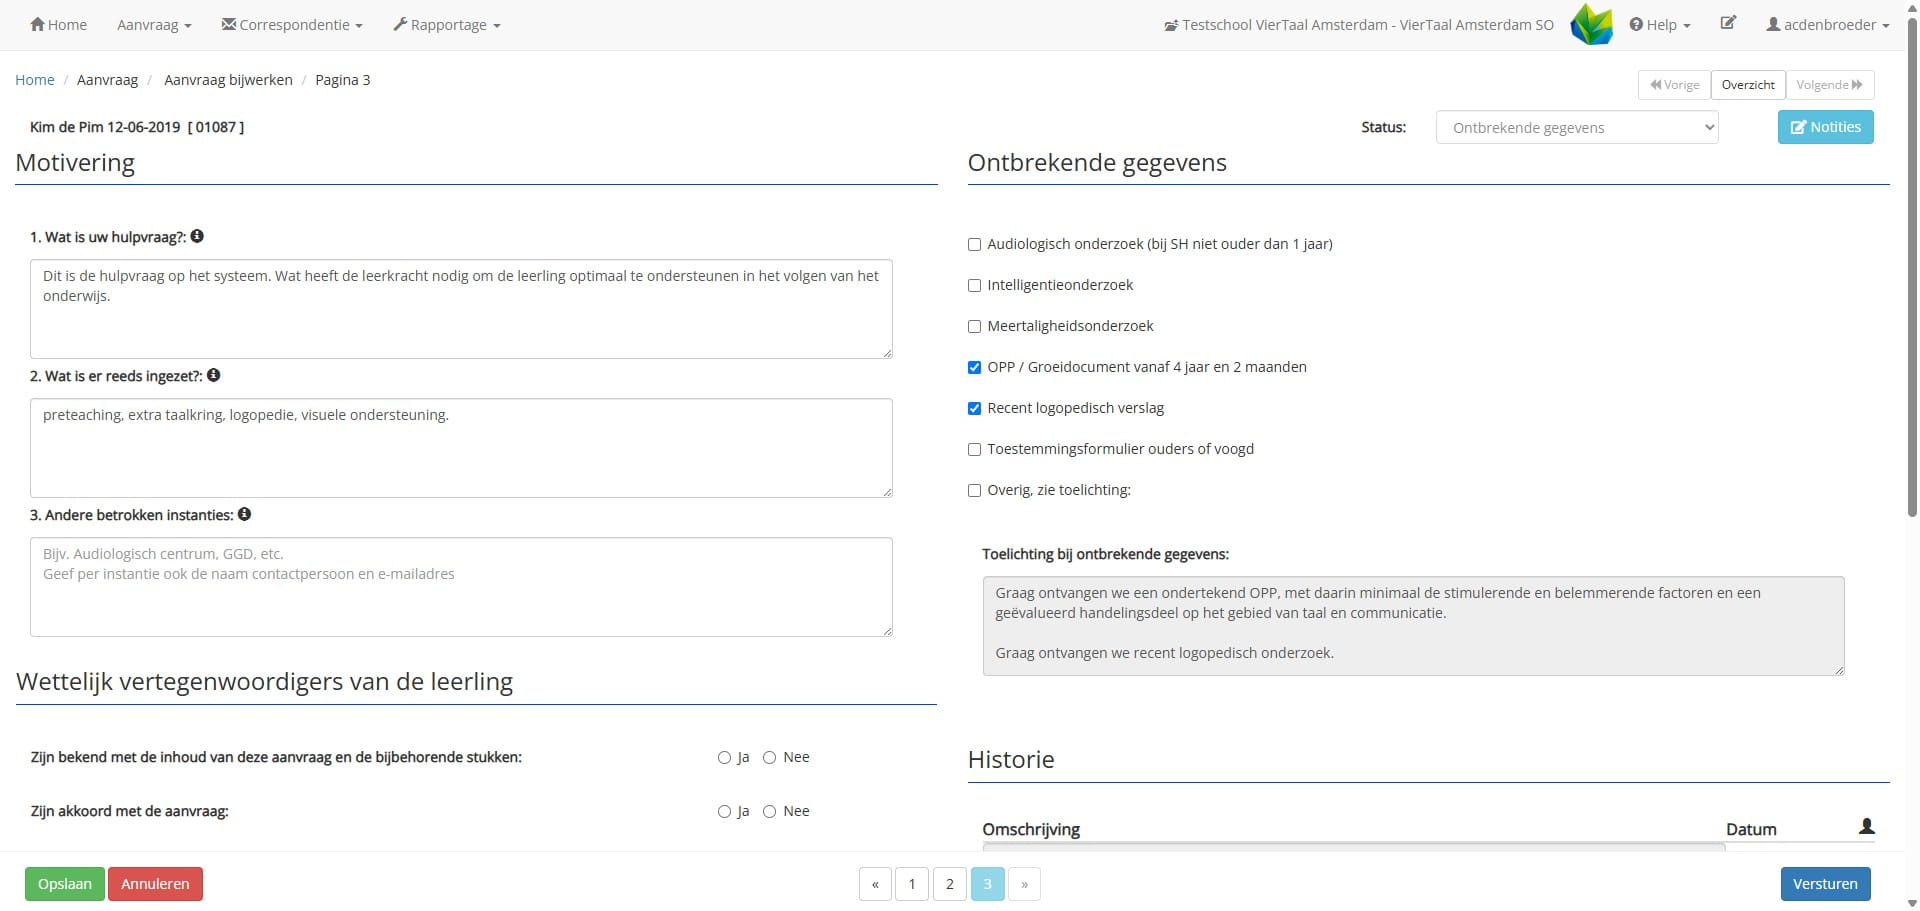This screenshot has width=1920, height=911.
Task: Go to page 1 in pagination
Action: [x=912, y=884]
